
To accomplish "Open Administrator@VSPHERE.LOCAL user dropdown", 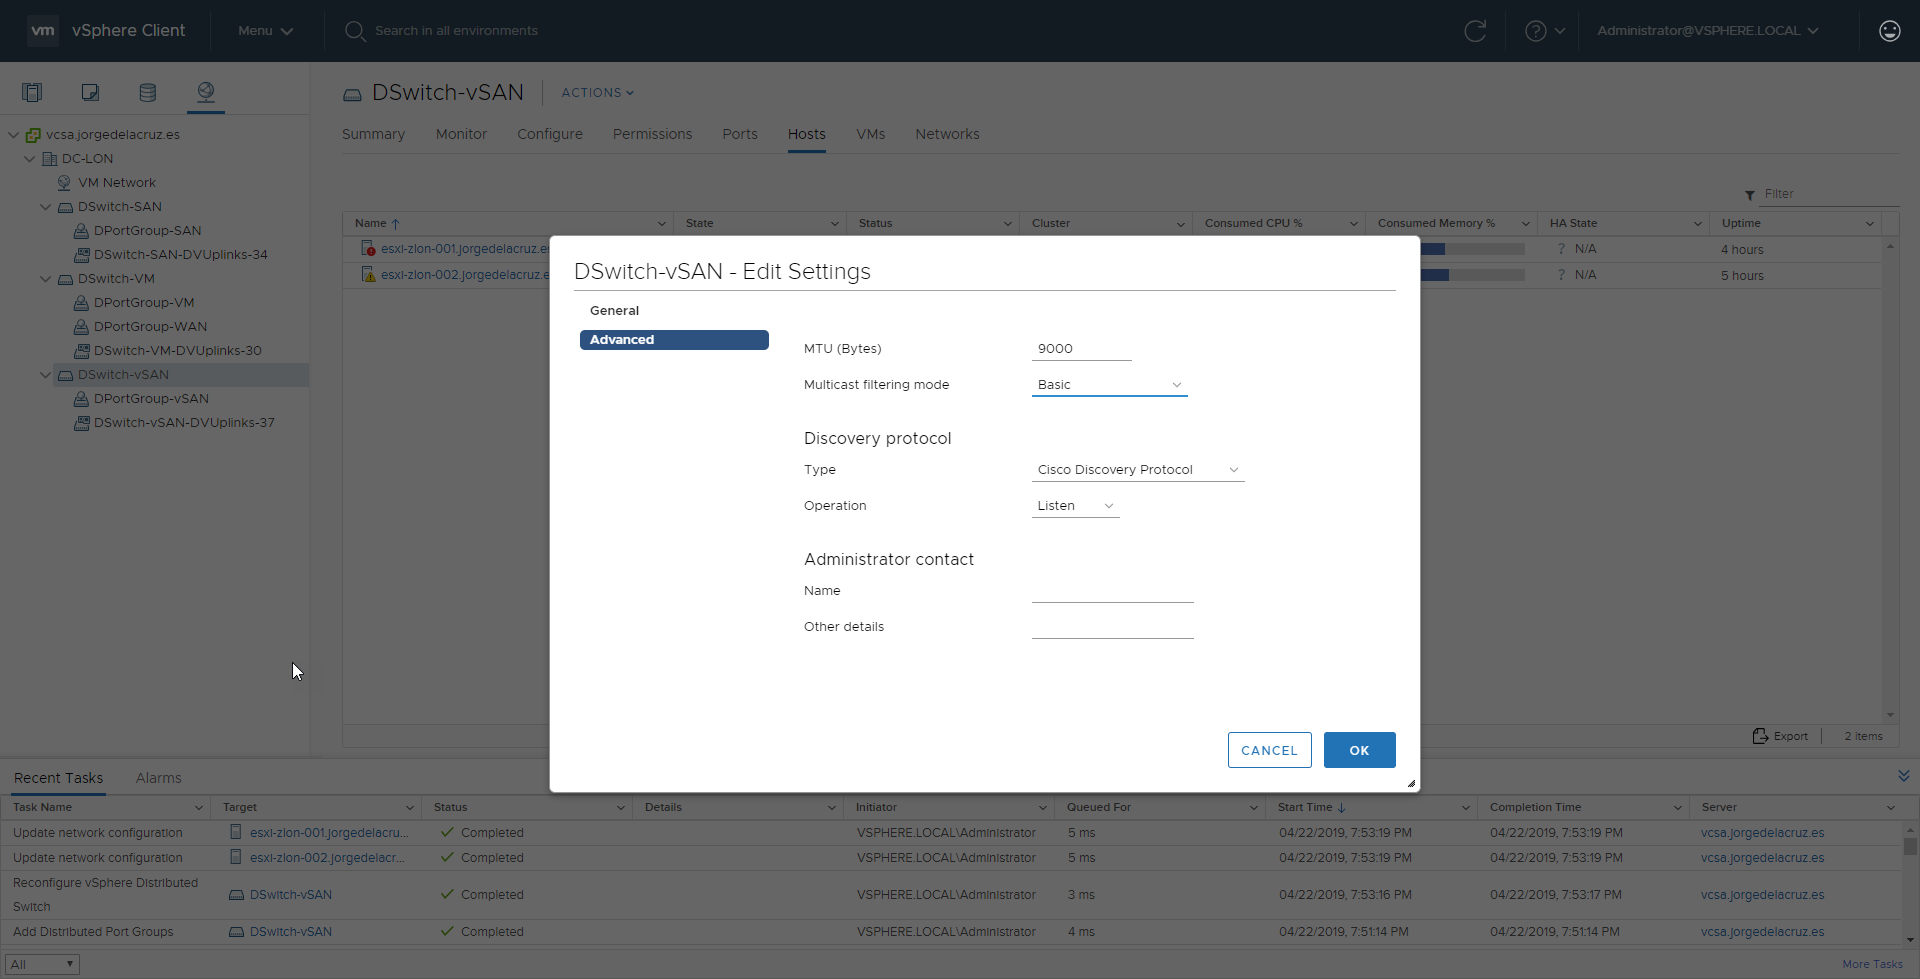I will pyautogui.click(x=1707, y=31).
